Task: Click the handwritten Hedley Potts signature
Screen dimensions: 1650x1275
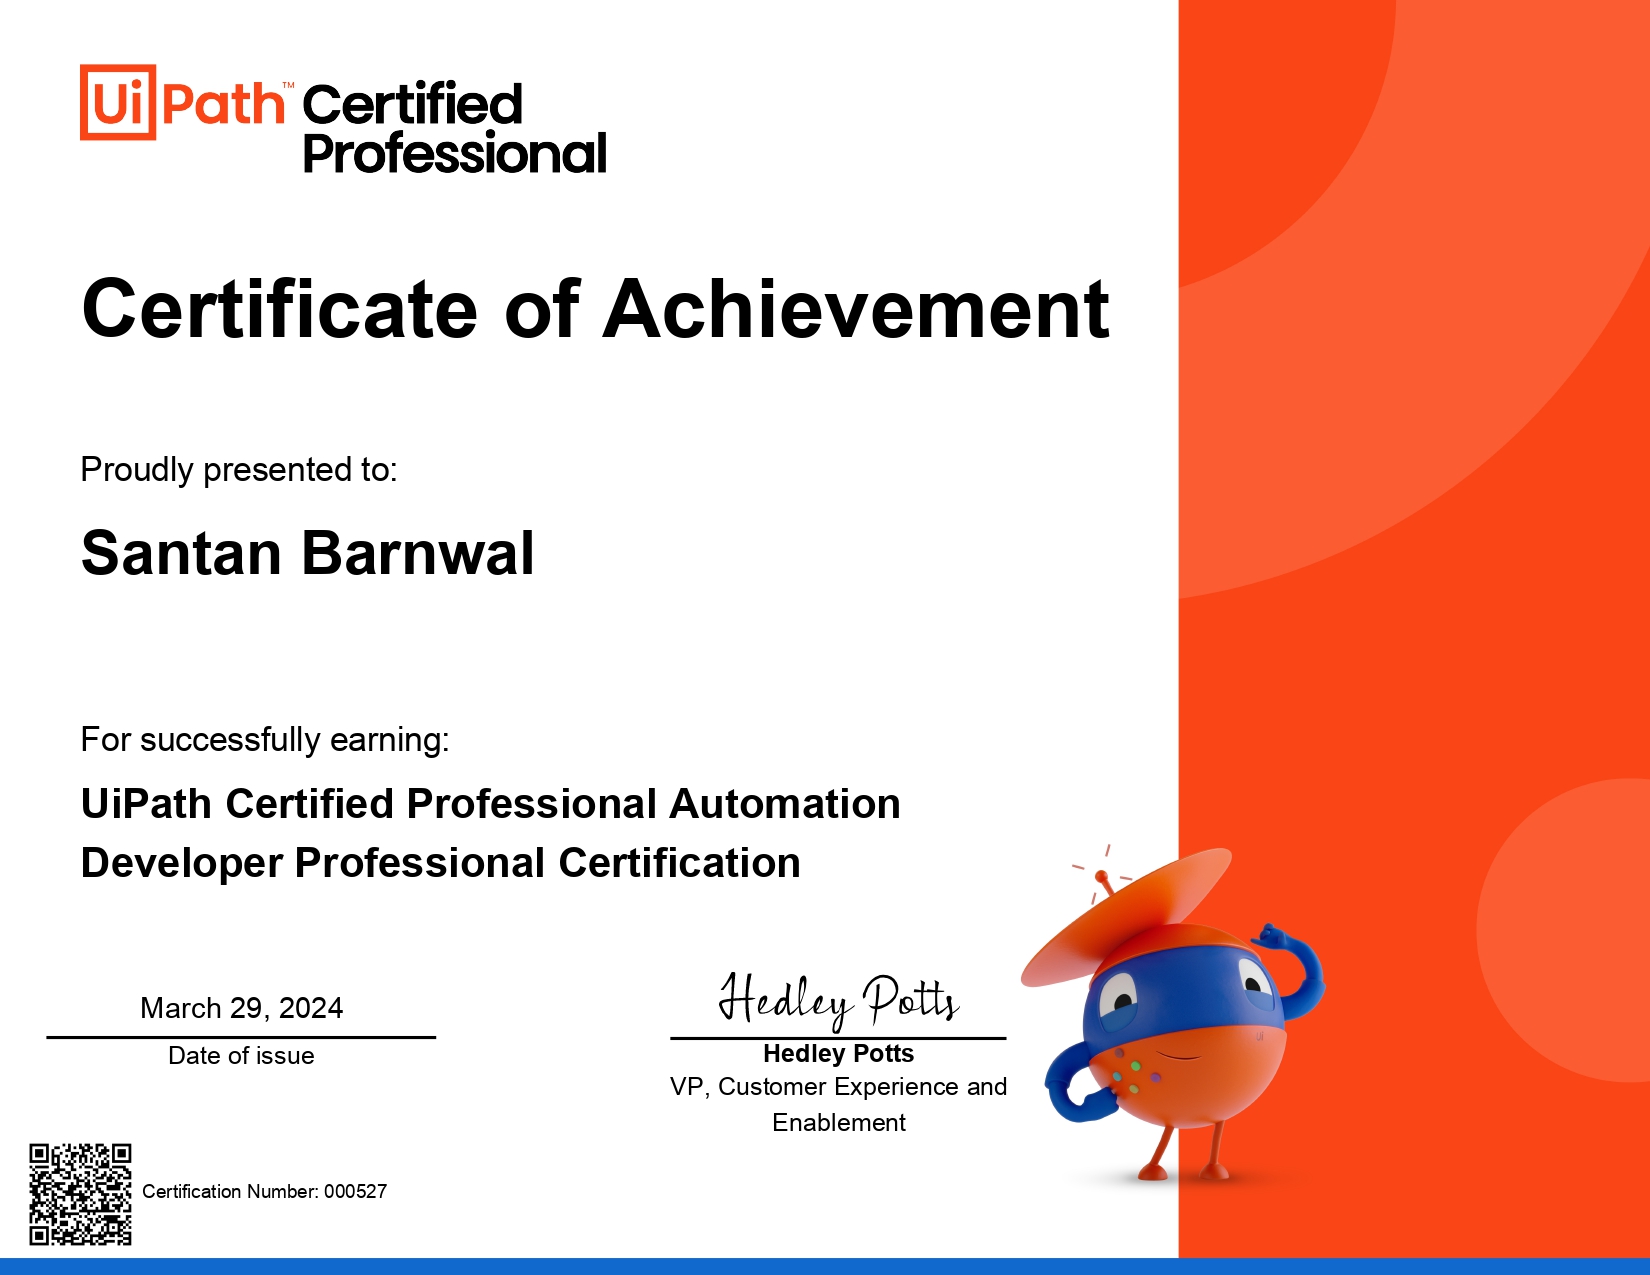Action: pyautogui.click(x=838, y=1000)
